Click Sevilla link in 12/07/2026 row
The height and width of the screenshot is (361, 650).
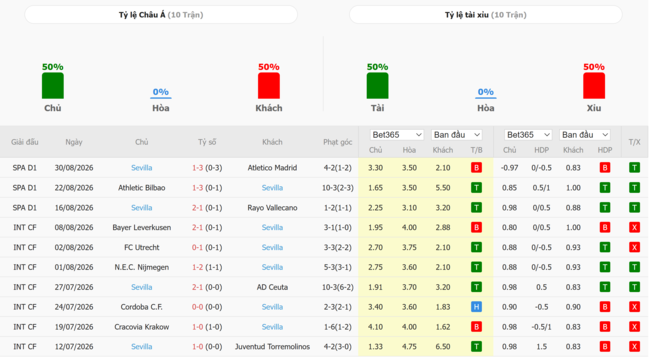pos(141,347)
